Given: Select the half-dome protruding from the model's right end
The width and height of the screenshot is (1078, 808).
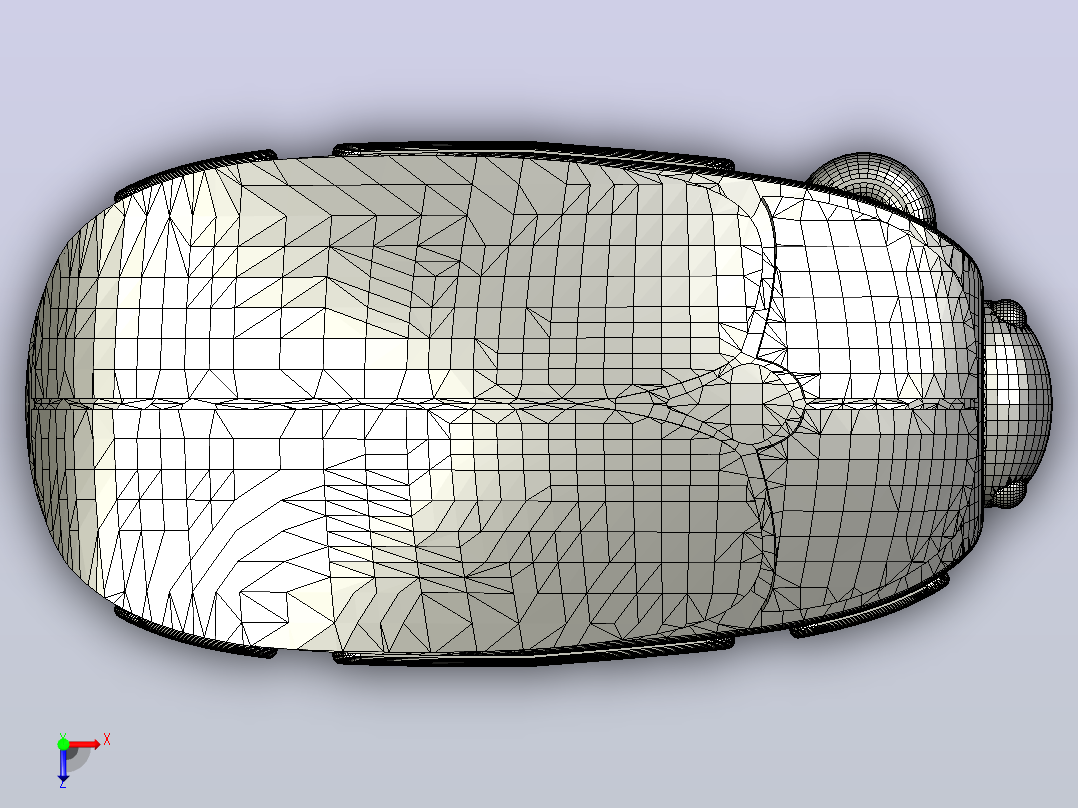Looking at the screenshot, I should pos(1018,402).
